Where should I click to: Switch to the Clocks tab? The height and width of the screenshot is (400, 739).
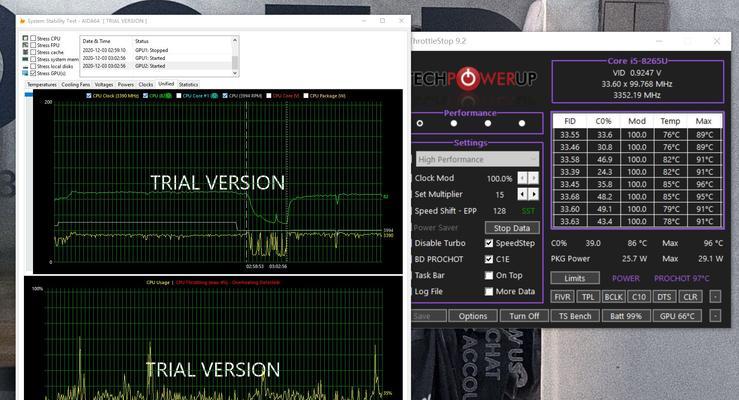click(x=146, y=84)
